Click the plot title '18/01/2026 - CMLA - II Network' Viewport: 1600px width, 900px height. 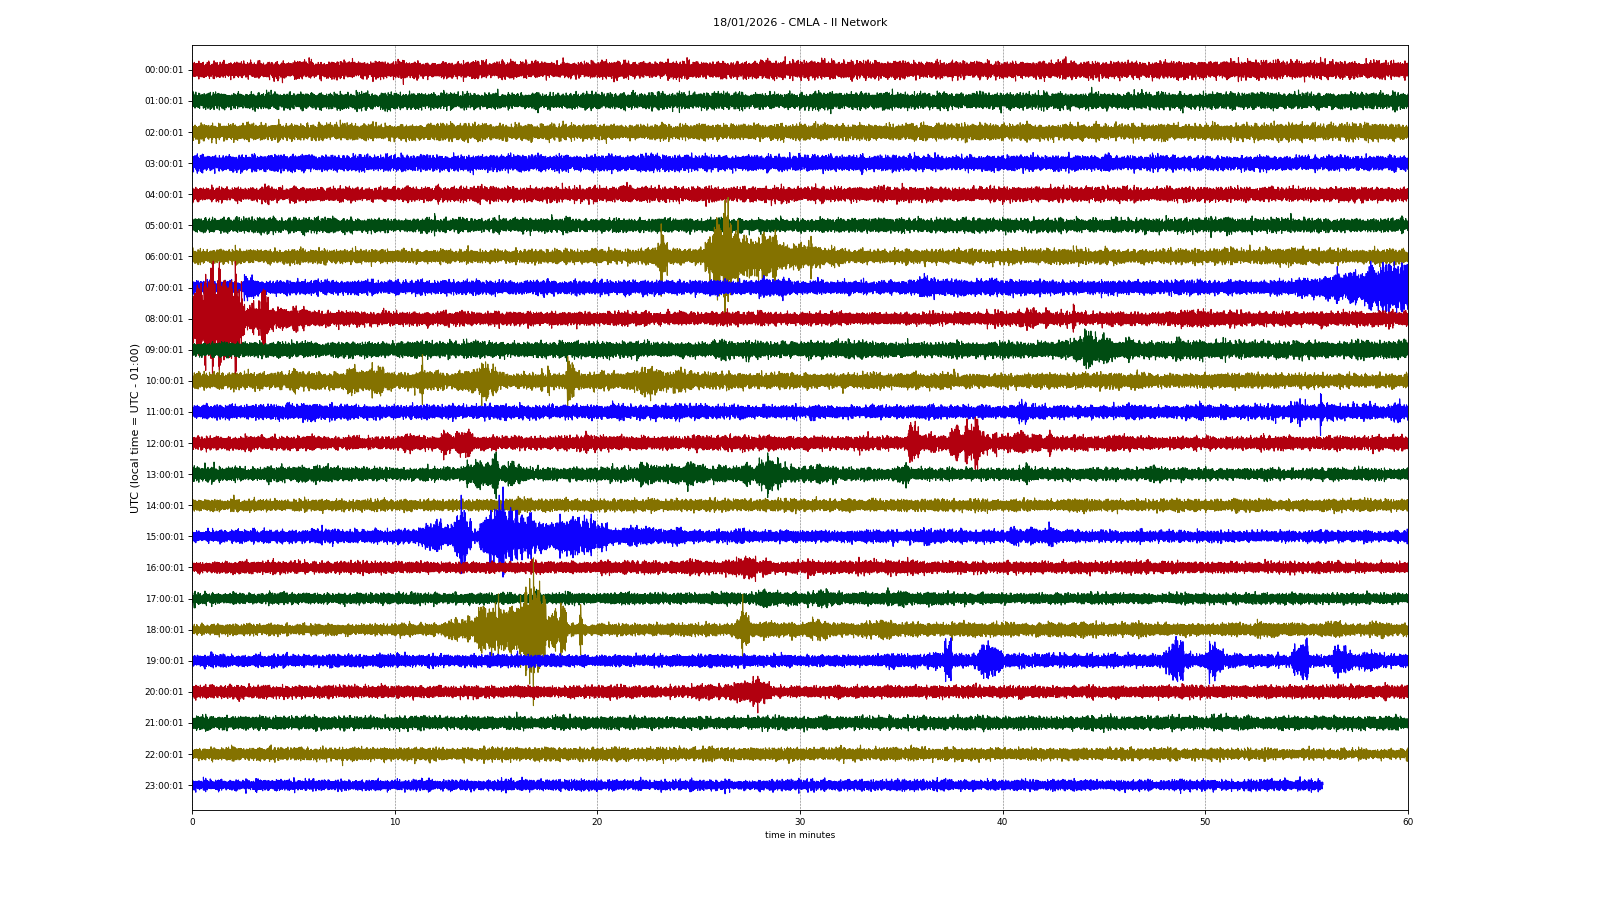click(x=799, y=23)
